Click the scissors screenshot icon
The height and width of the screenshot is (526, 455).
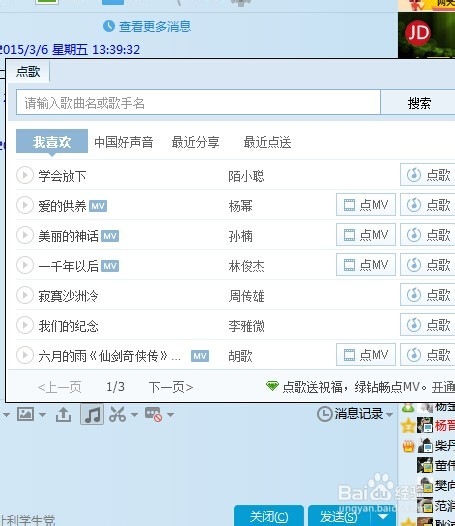tap(117, 414)
